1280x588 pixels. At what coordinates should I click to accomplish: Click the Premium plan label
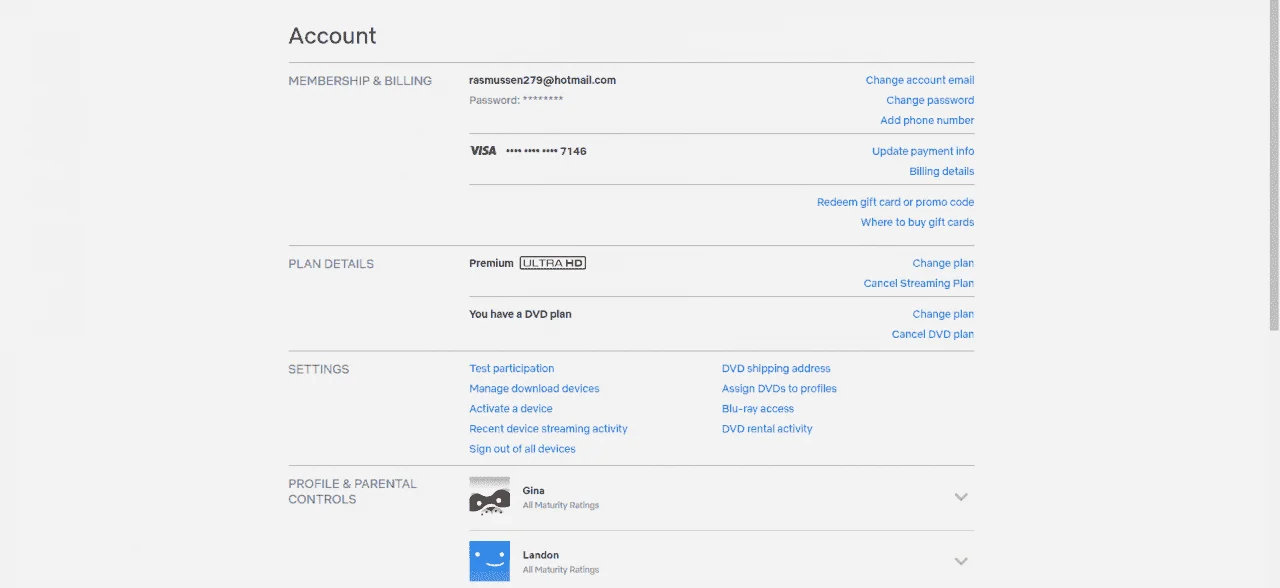point(491,263)
